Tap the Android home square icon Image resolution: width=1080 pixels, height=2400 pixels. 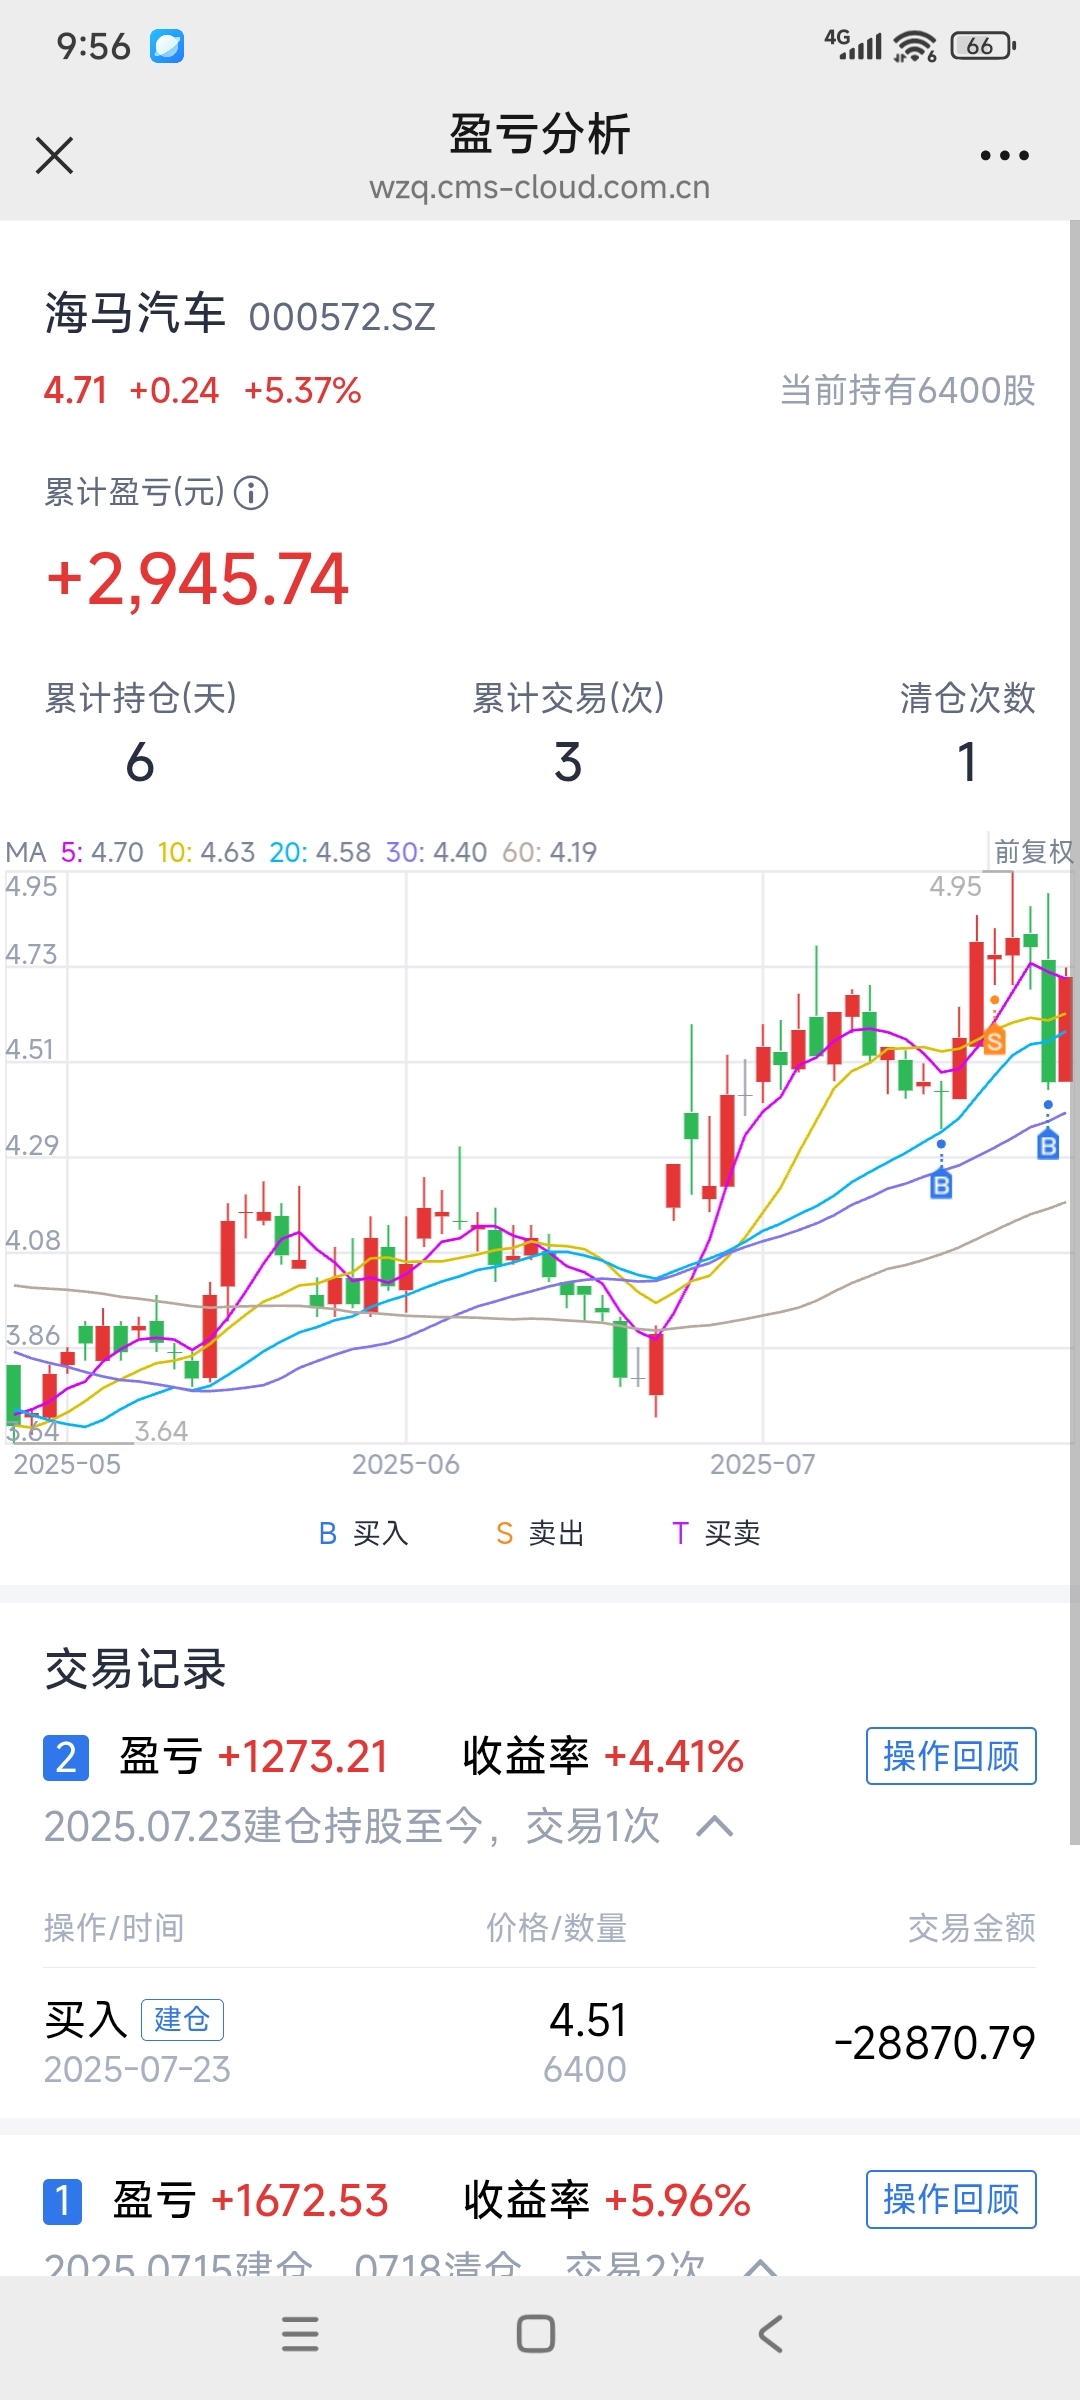[536, 2334]
